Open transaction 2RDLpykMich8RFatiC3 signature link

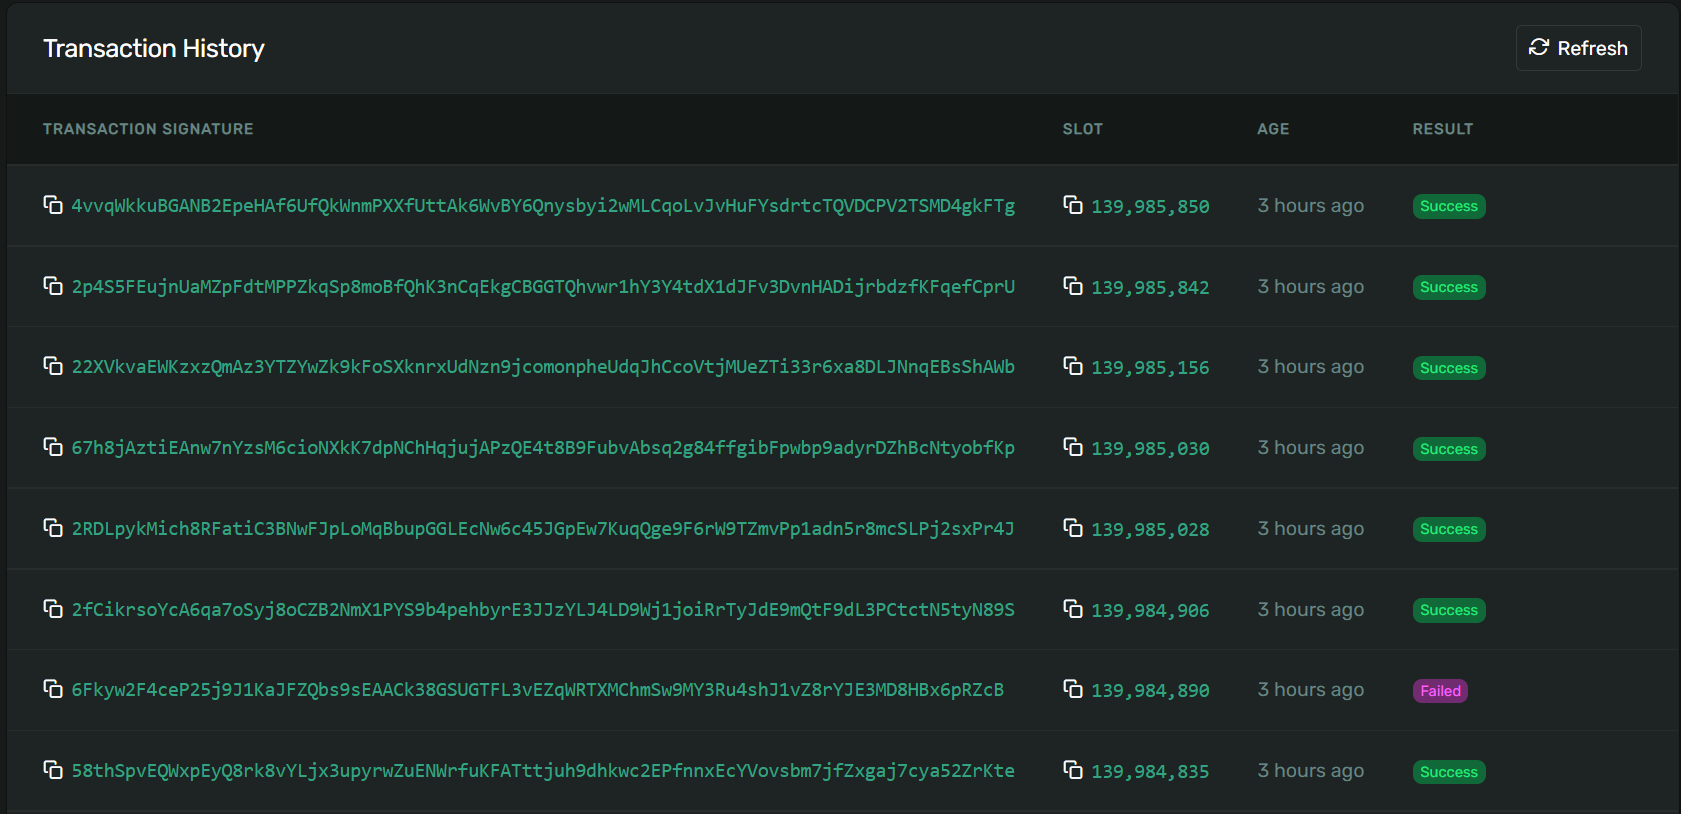pos(542,529)
